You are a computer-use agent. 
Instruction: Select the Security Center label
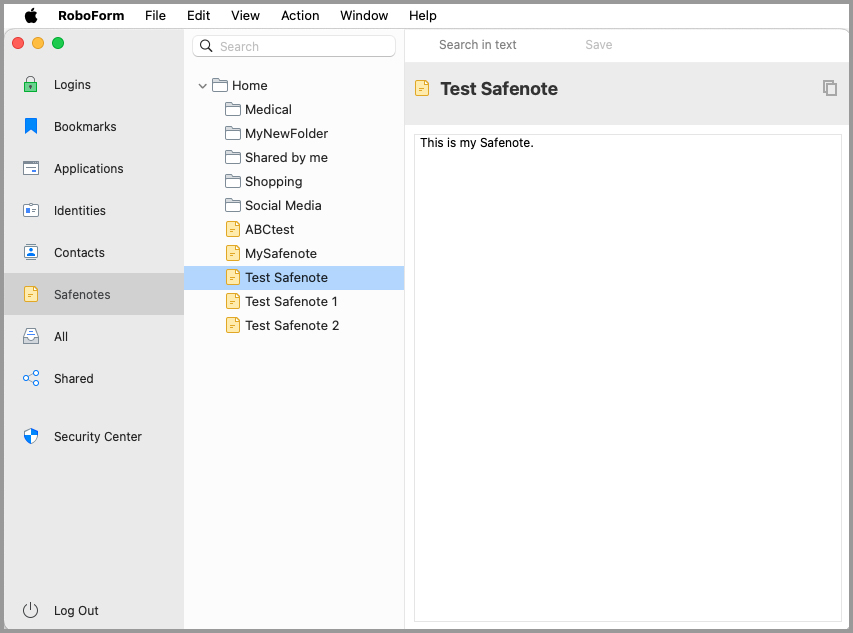(x=97, y=437)
